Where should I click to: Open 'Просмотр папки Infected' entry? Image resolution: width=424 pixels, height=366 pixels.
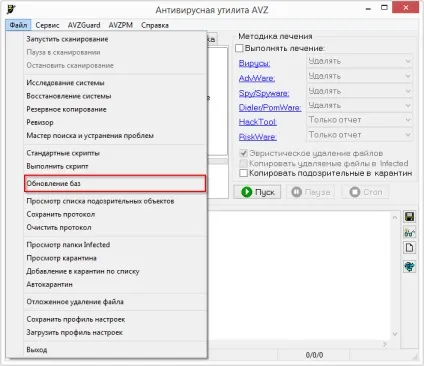115,245
